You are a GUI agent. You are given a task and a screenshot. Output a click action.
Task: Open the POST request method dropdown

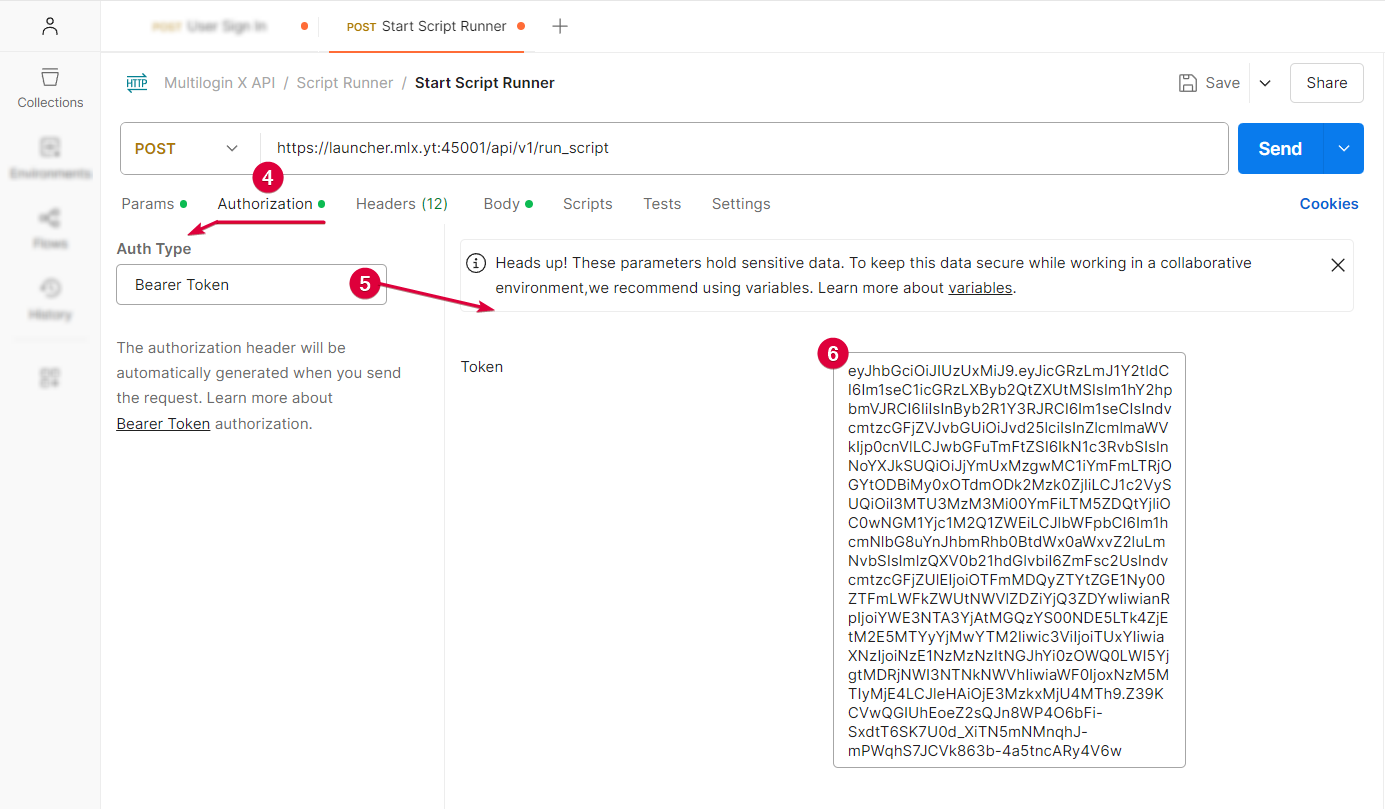tap(186, 147)
